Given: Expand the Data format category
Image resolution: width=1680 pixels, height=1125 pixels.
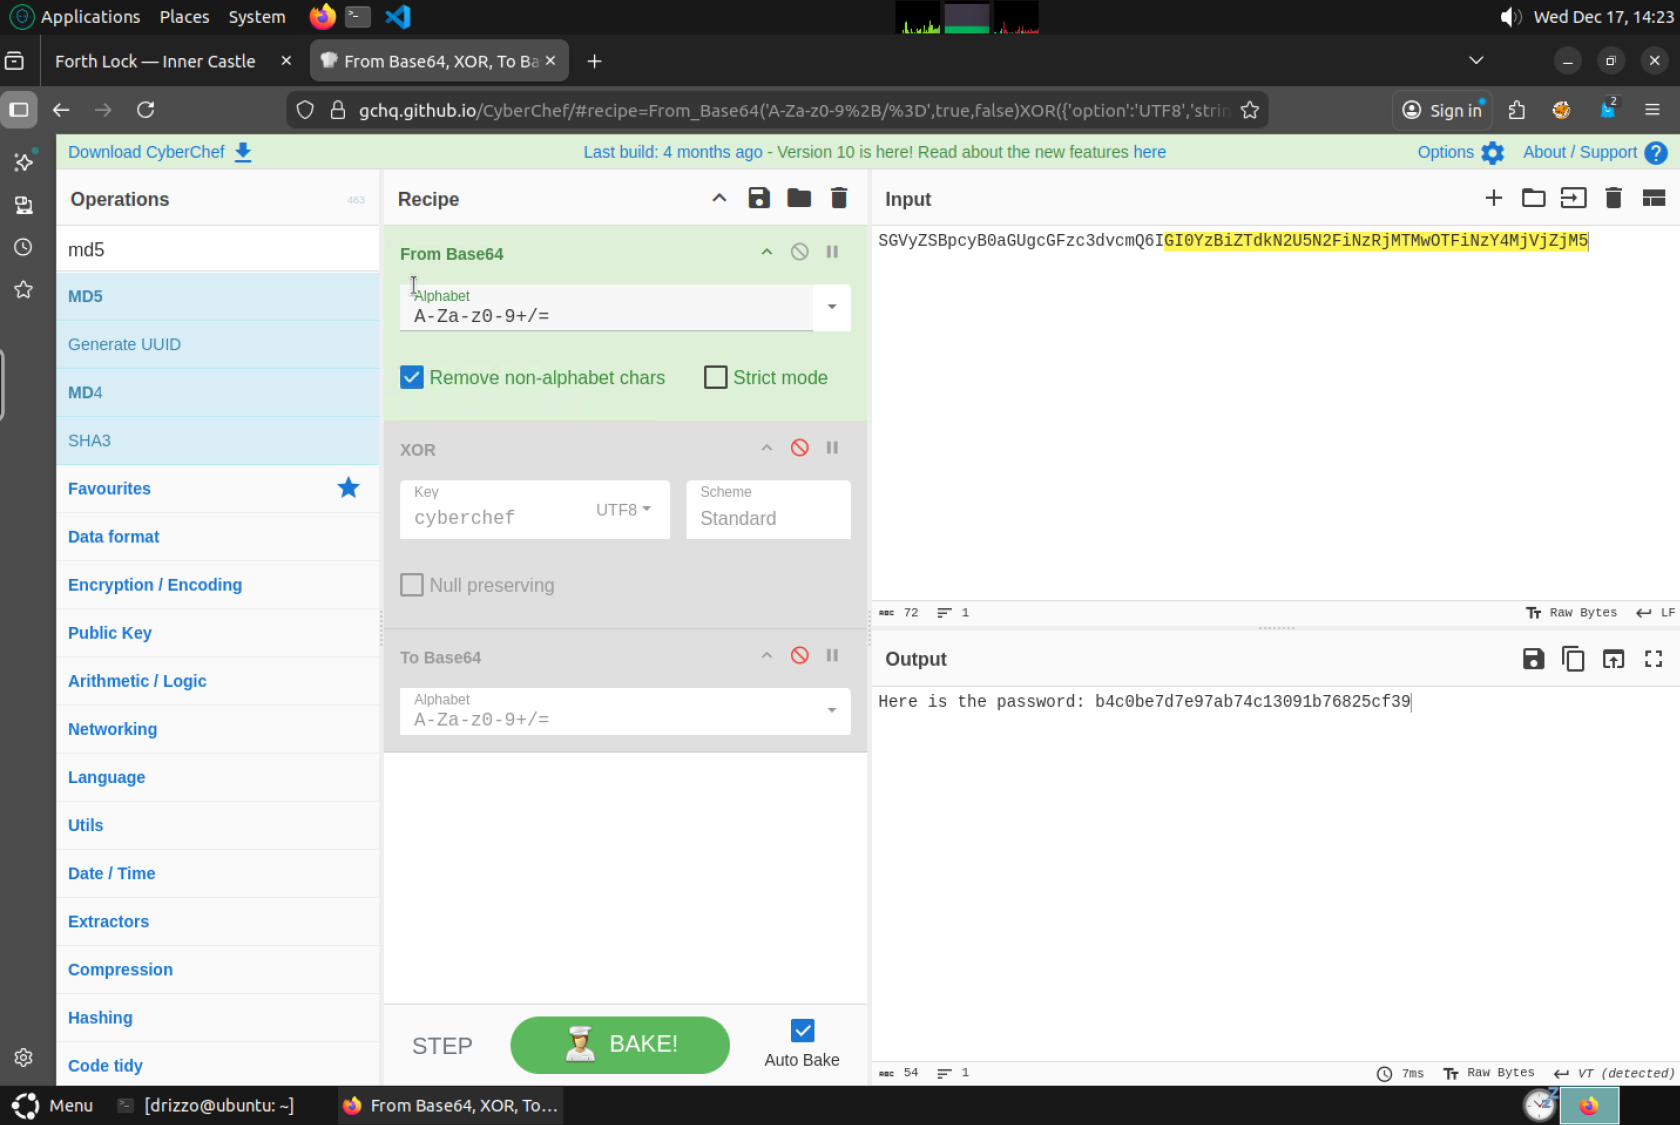Looking at the screenshot, I should point(218,537).
